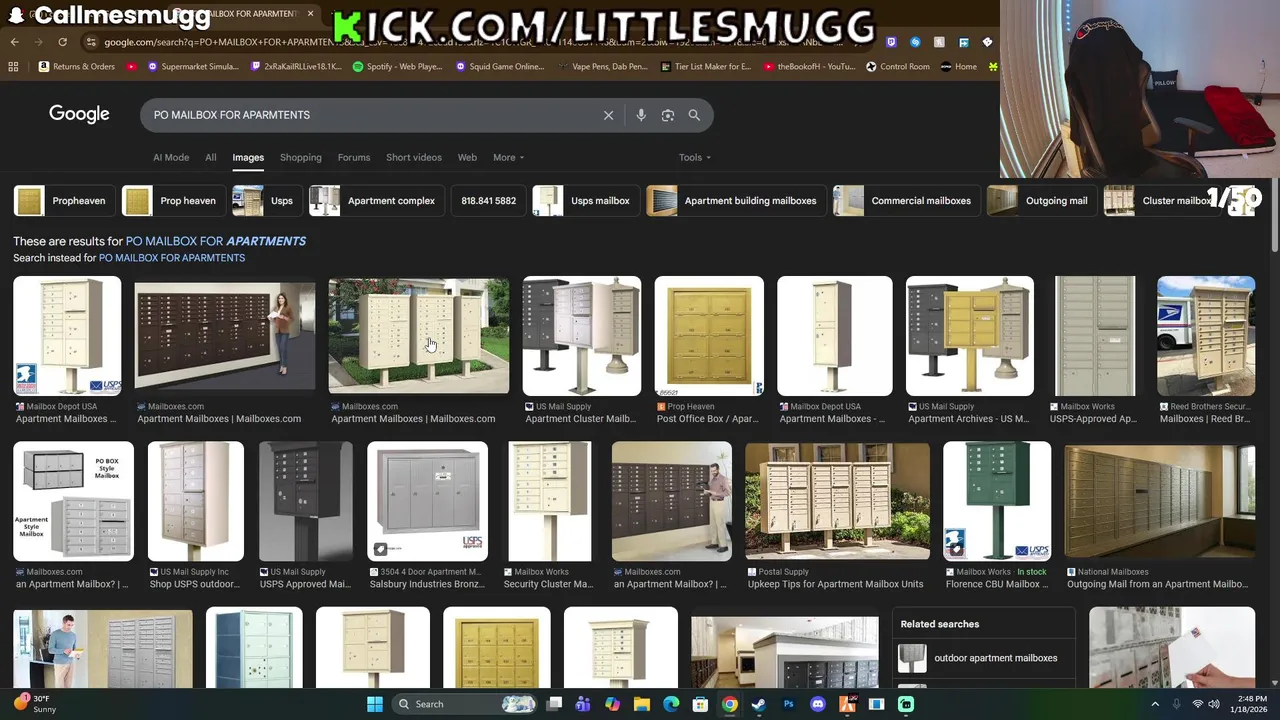Open Mailboxes.com image with woman holding mail
1280x720 pixels.
coord(225,336)
